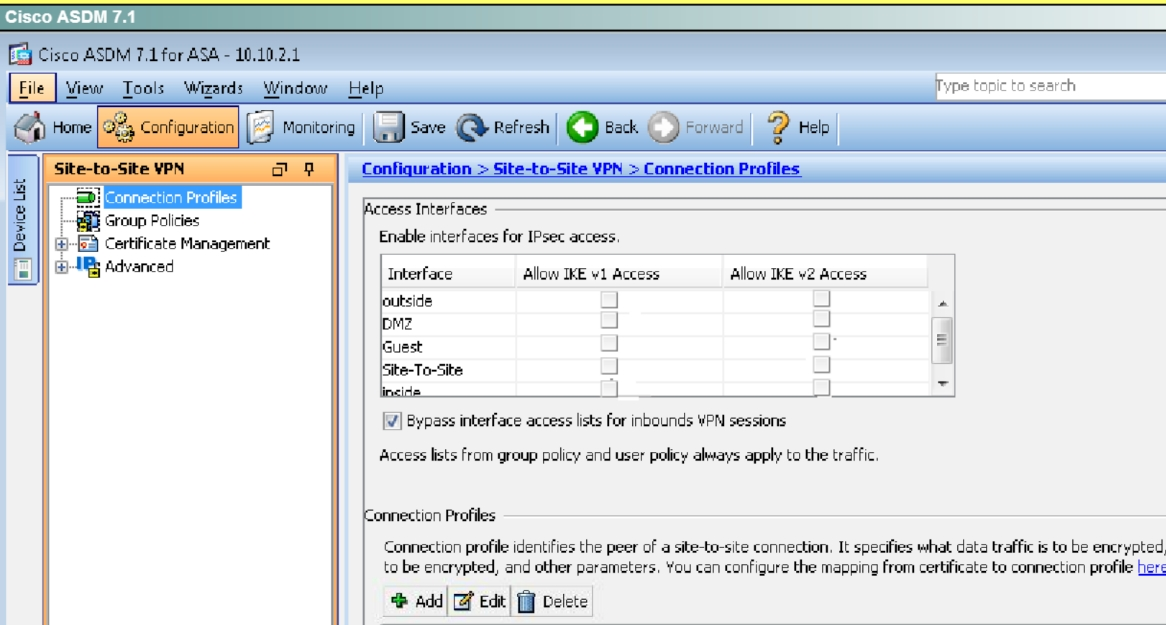Click the greyed Forward arrow icon
Screen dimensions: 1166x625
[x=663, y=127]
